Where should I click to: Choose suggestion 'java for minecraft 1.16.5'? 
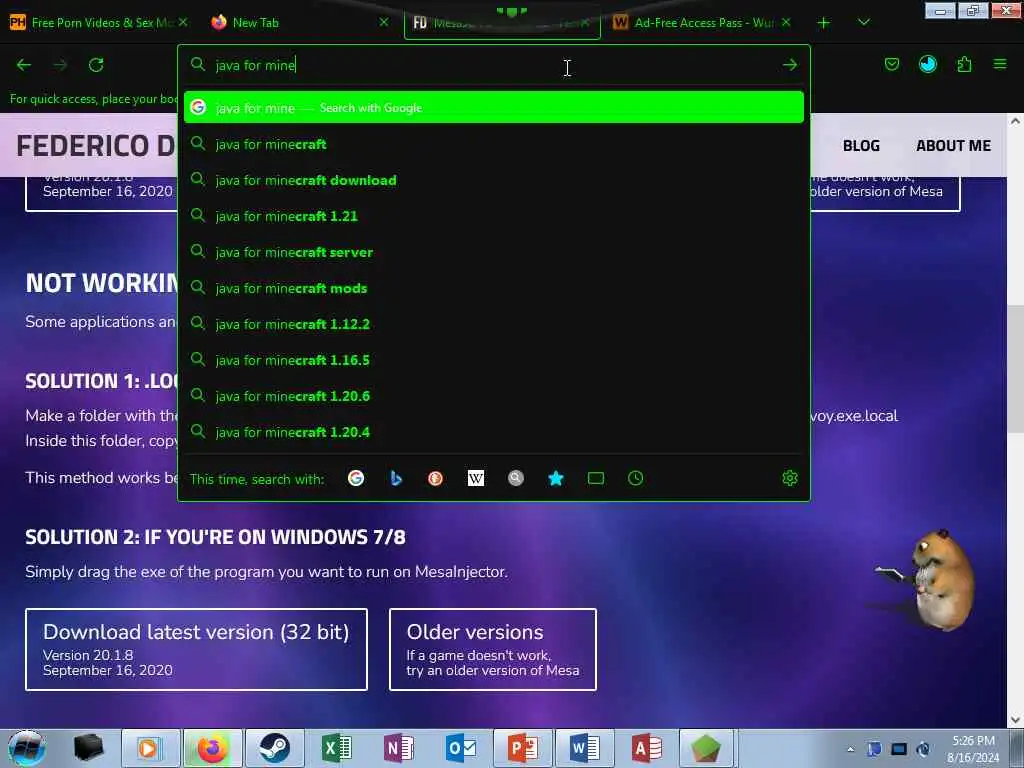click(494, 360)
